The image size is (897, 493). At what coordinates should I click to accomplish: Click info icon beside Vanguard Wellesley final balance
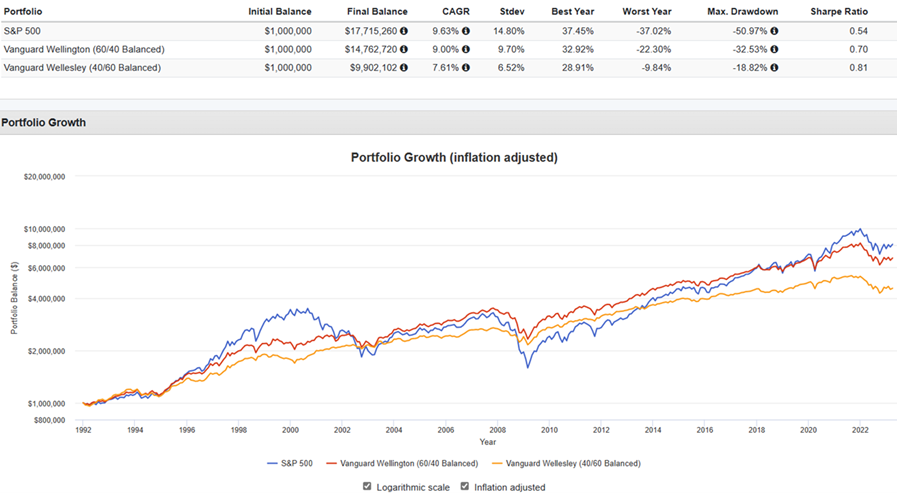tap(404, 68)
